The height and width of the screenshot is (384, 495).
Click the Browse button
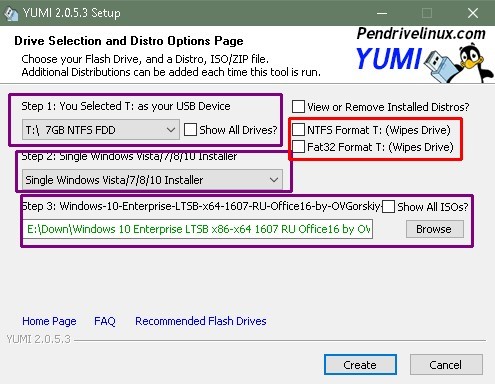[x=435, y=229]
